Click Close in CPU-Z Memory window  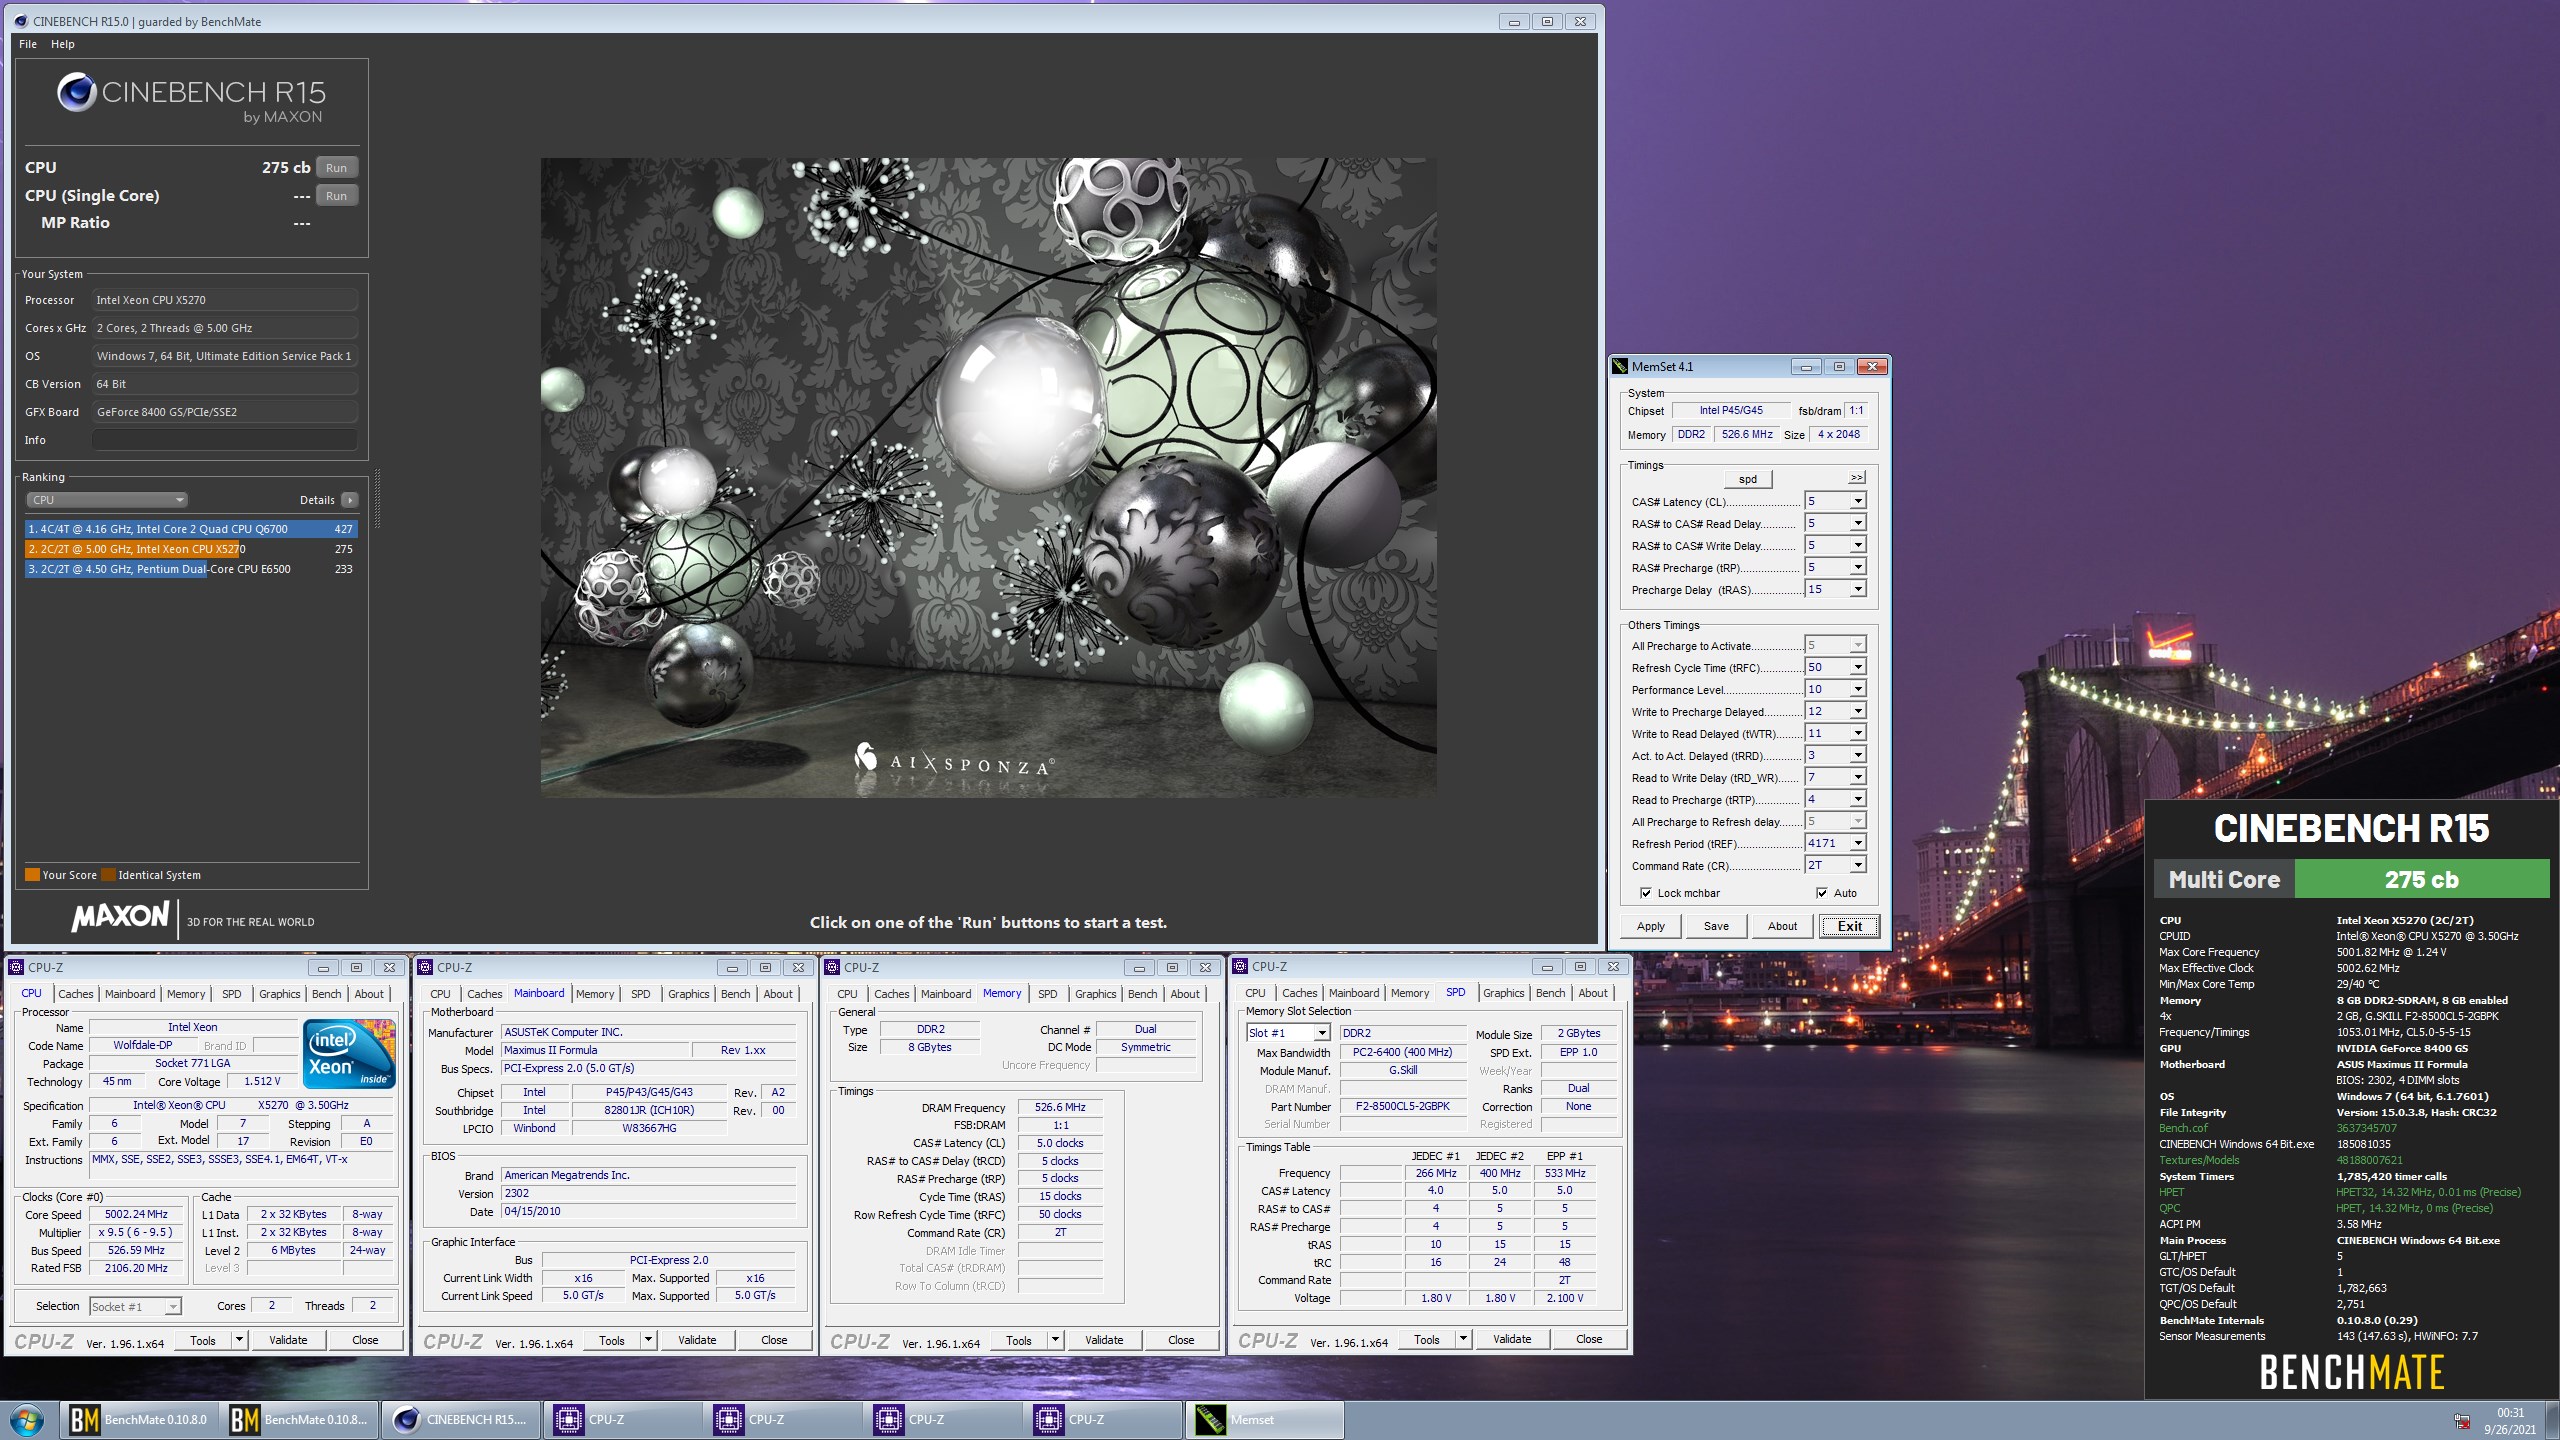pyautogui.click(x=1181, y=1340)
